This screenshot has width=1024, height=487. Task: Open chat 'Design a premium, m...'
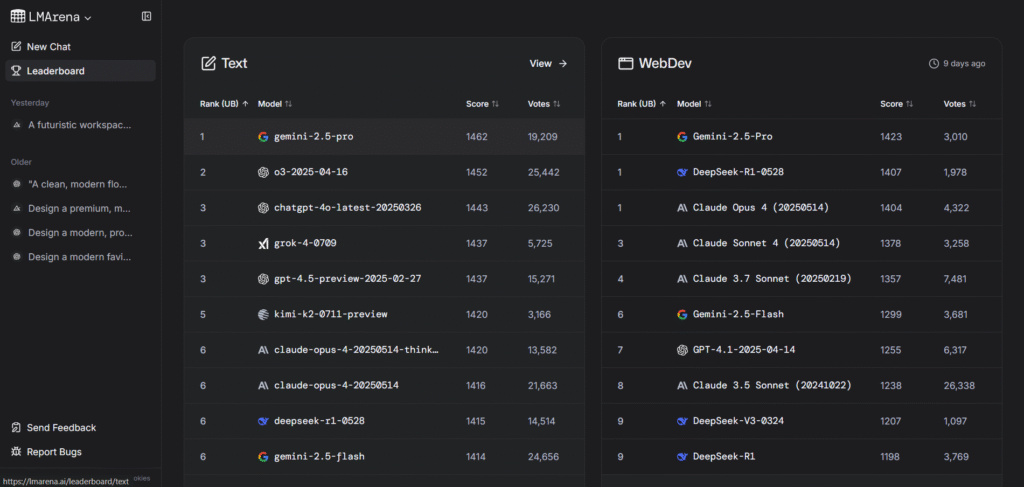click(80, 209)
